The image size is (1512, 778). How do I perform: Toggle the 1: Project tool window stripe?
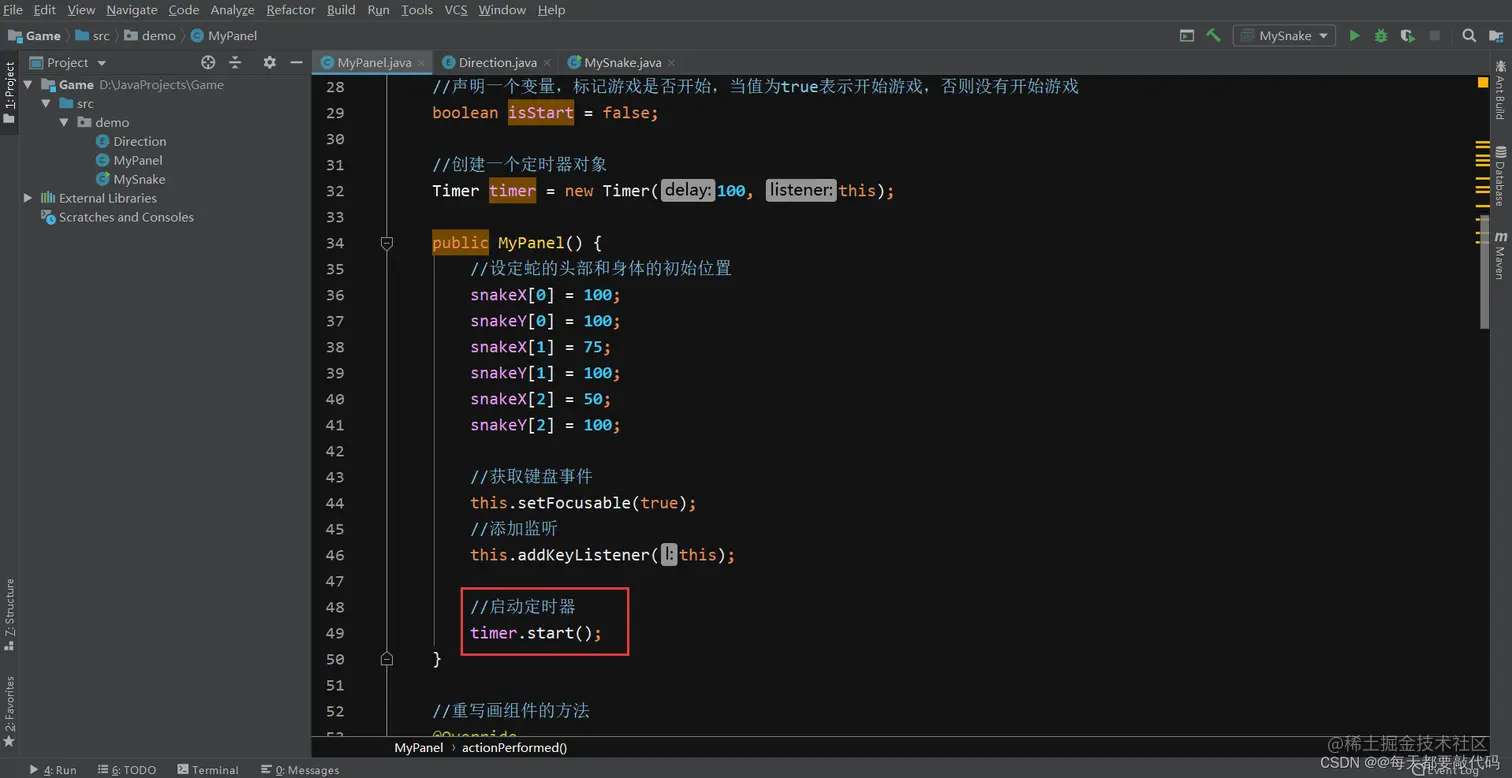coord(9,93)
